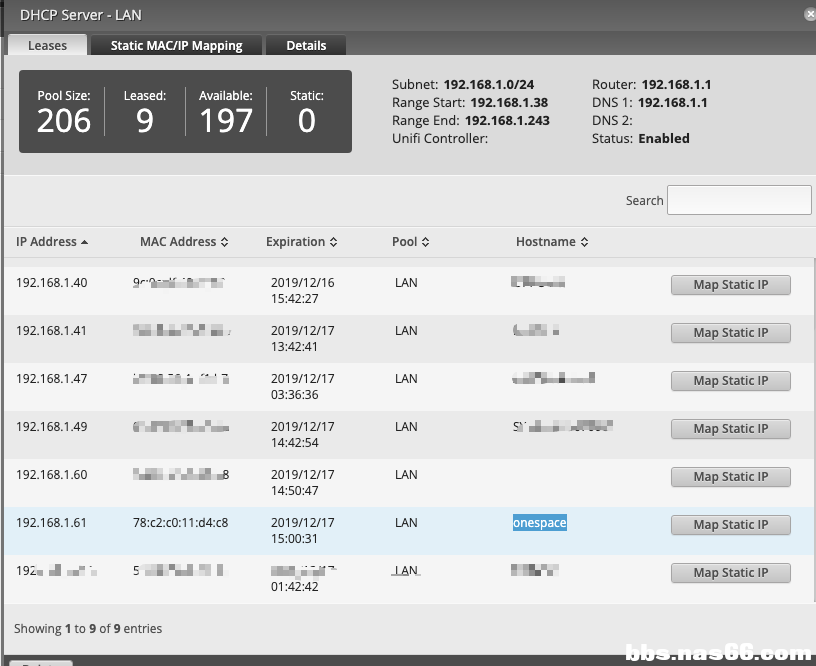Click inside the Search input field
The image size is (816, 666).
click(x=739, y=200)
